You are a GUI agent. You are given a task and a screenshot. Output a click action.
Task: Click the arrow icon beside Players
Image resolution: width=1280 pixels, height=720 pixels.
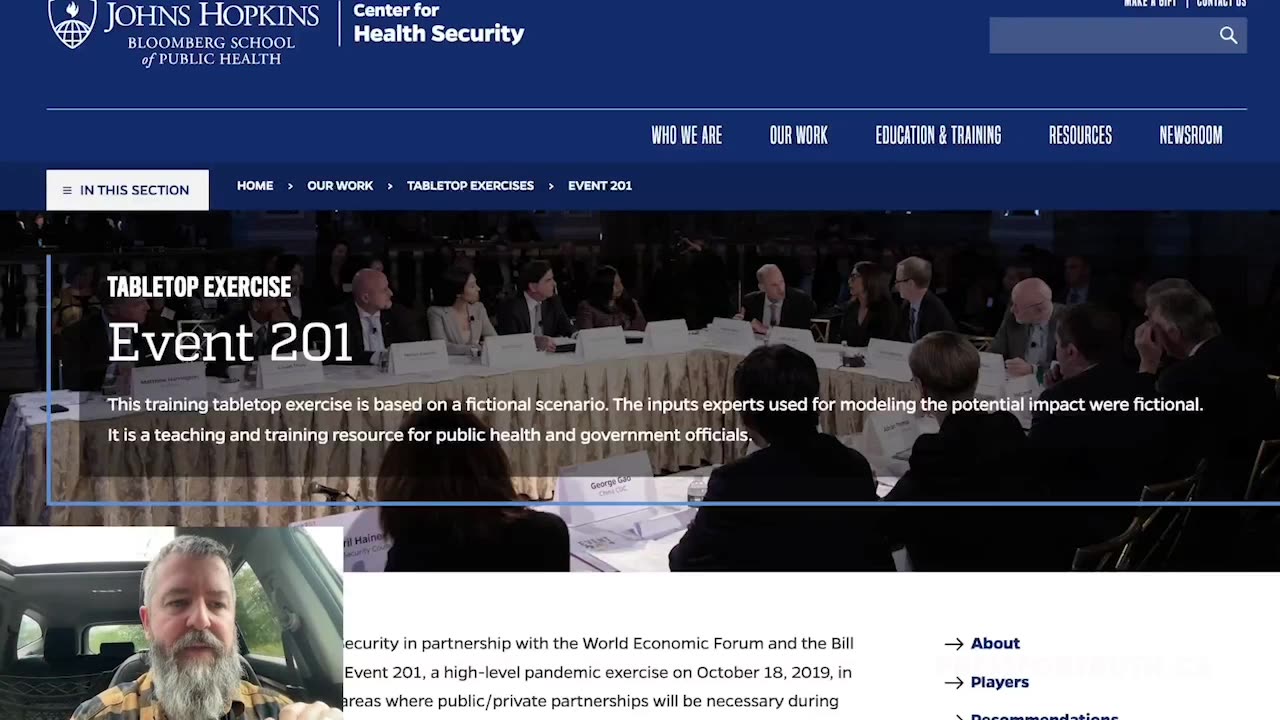click(x=954, y=683)
